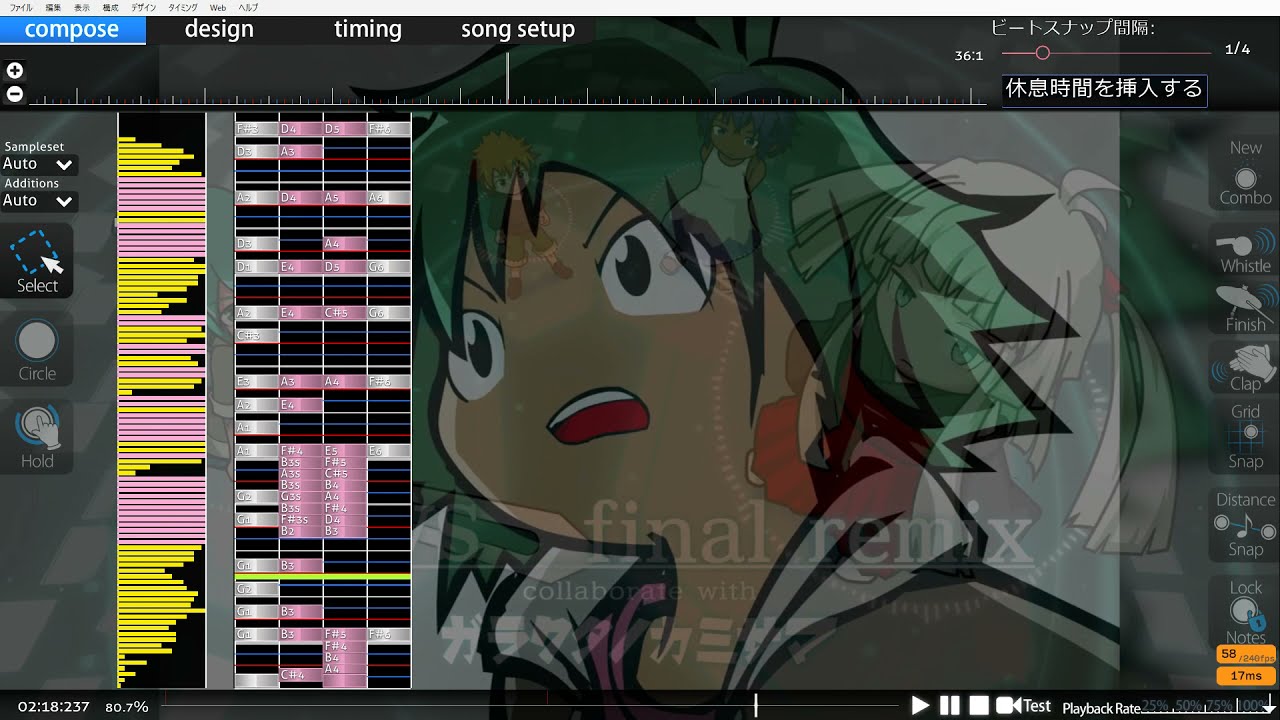Open the Web menu
This screenshot has height=720, width=1280.
pyautogui.click(x=217, y=7)
